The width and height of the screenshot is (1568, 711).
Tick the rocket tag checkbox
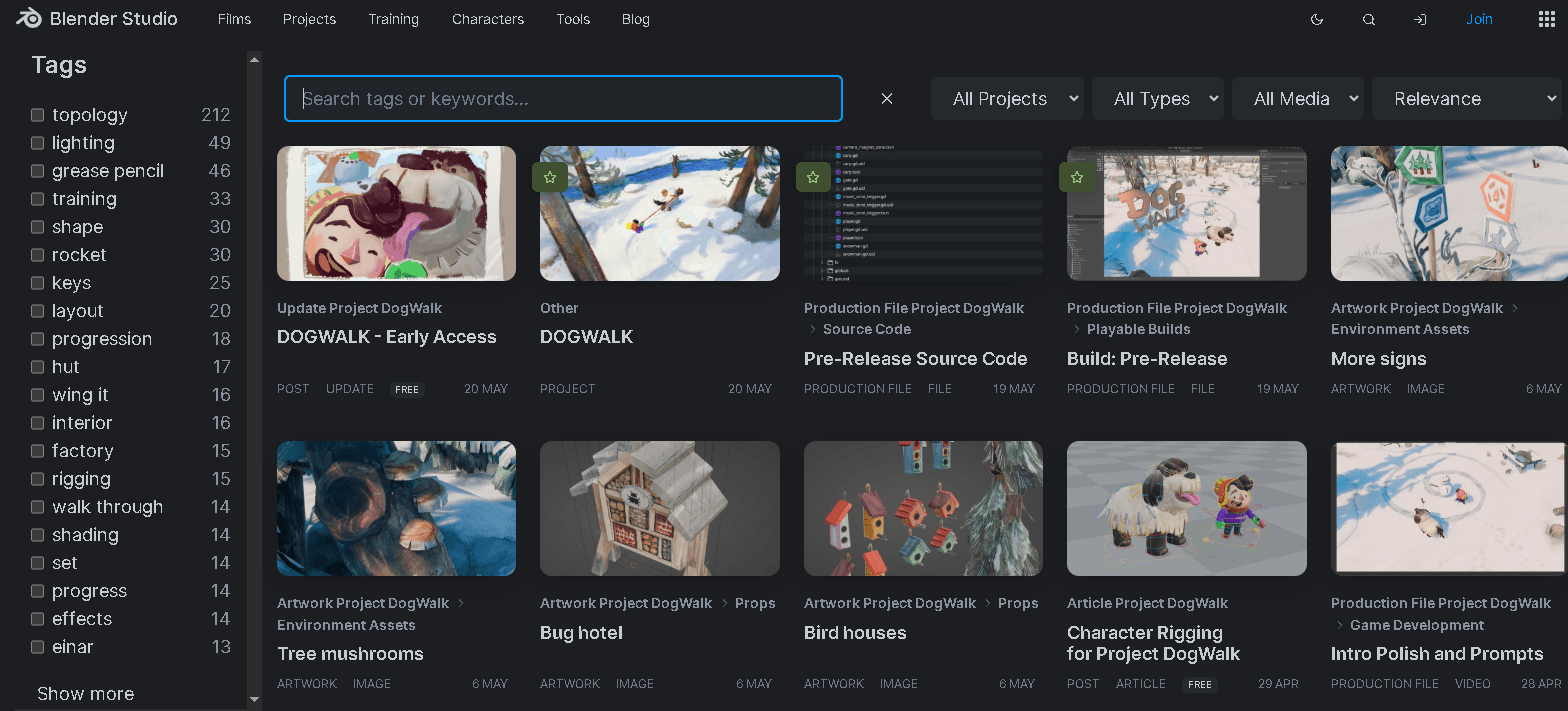tap(37, 255)
